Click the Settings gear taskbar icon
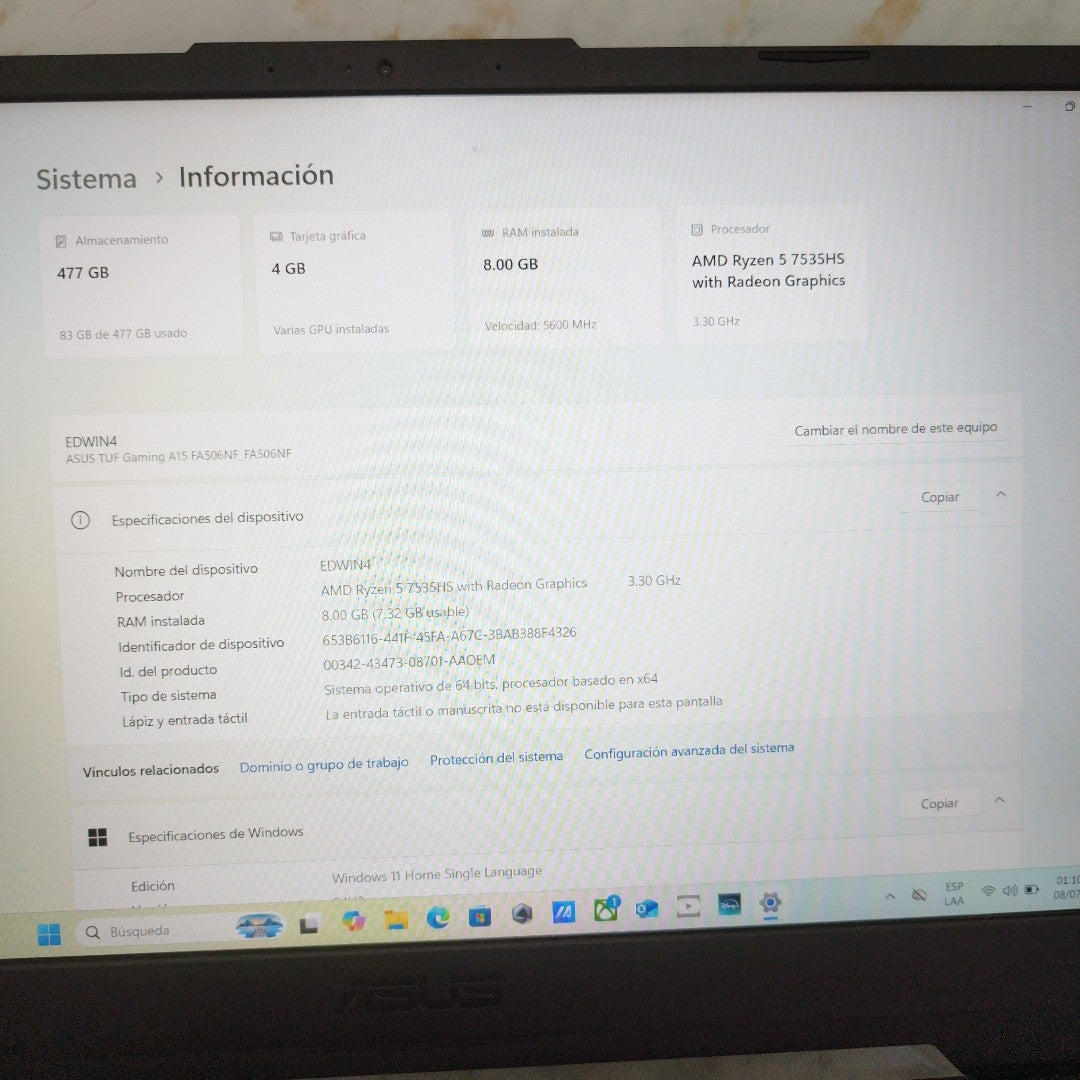Screen dimensions: 1080x1080 pyautogui.click(x=771, y=902)
